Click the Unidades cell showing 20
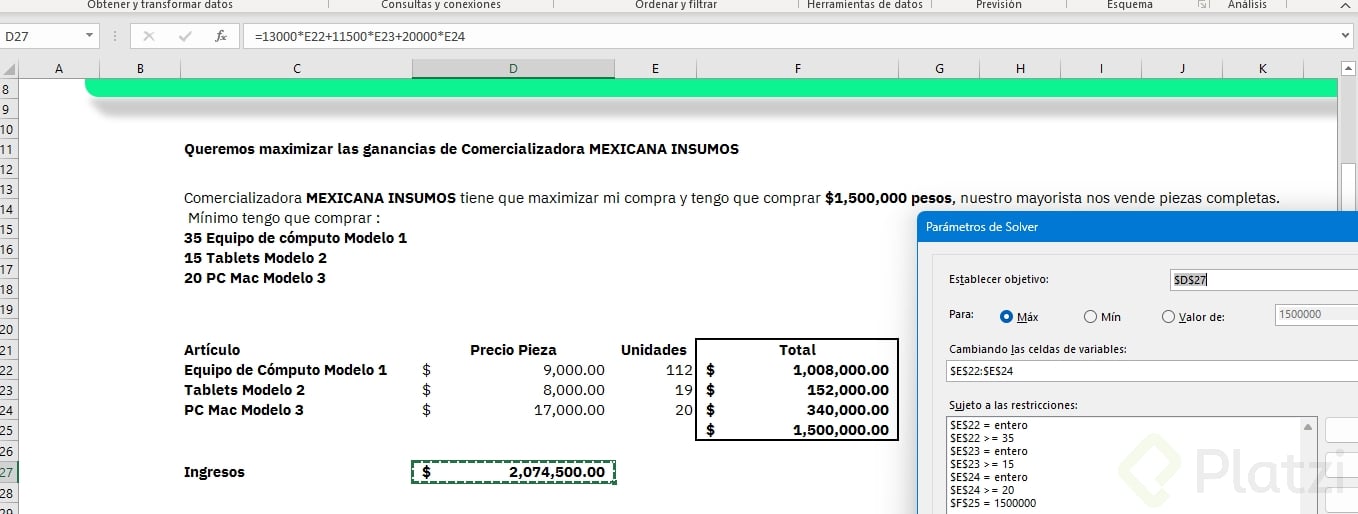The height and width of the screenshot is (514, 1358). (655, 410)
